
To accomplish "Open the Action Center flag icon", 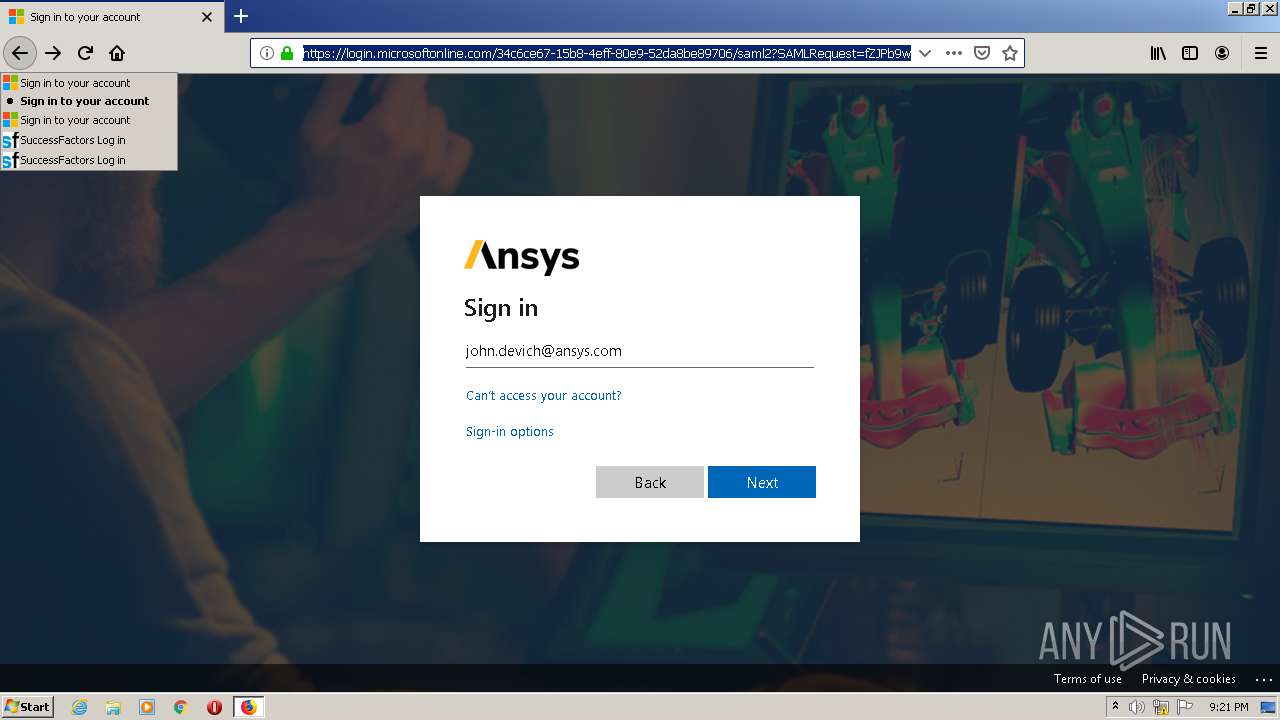I will pyautogui.click(x=1185, y=707).
